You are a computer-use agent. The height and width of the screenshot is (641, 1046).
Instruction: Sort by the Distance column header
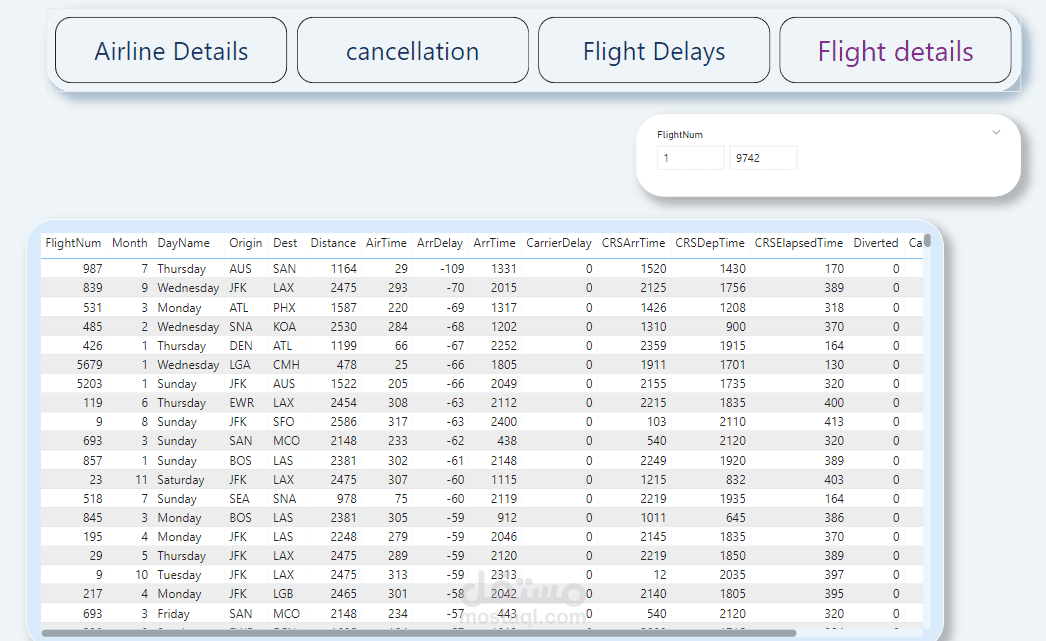[333, 243]
